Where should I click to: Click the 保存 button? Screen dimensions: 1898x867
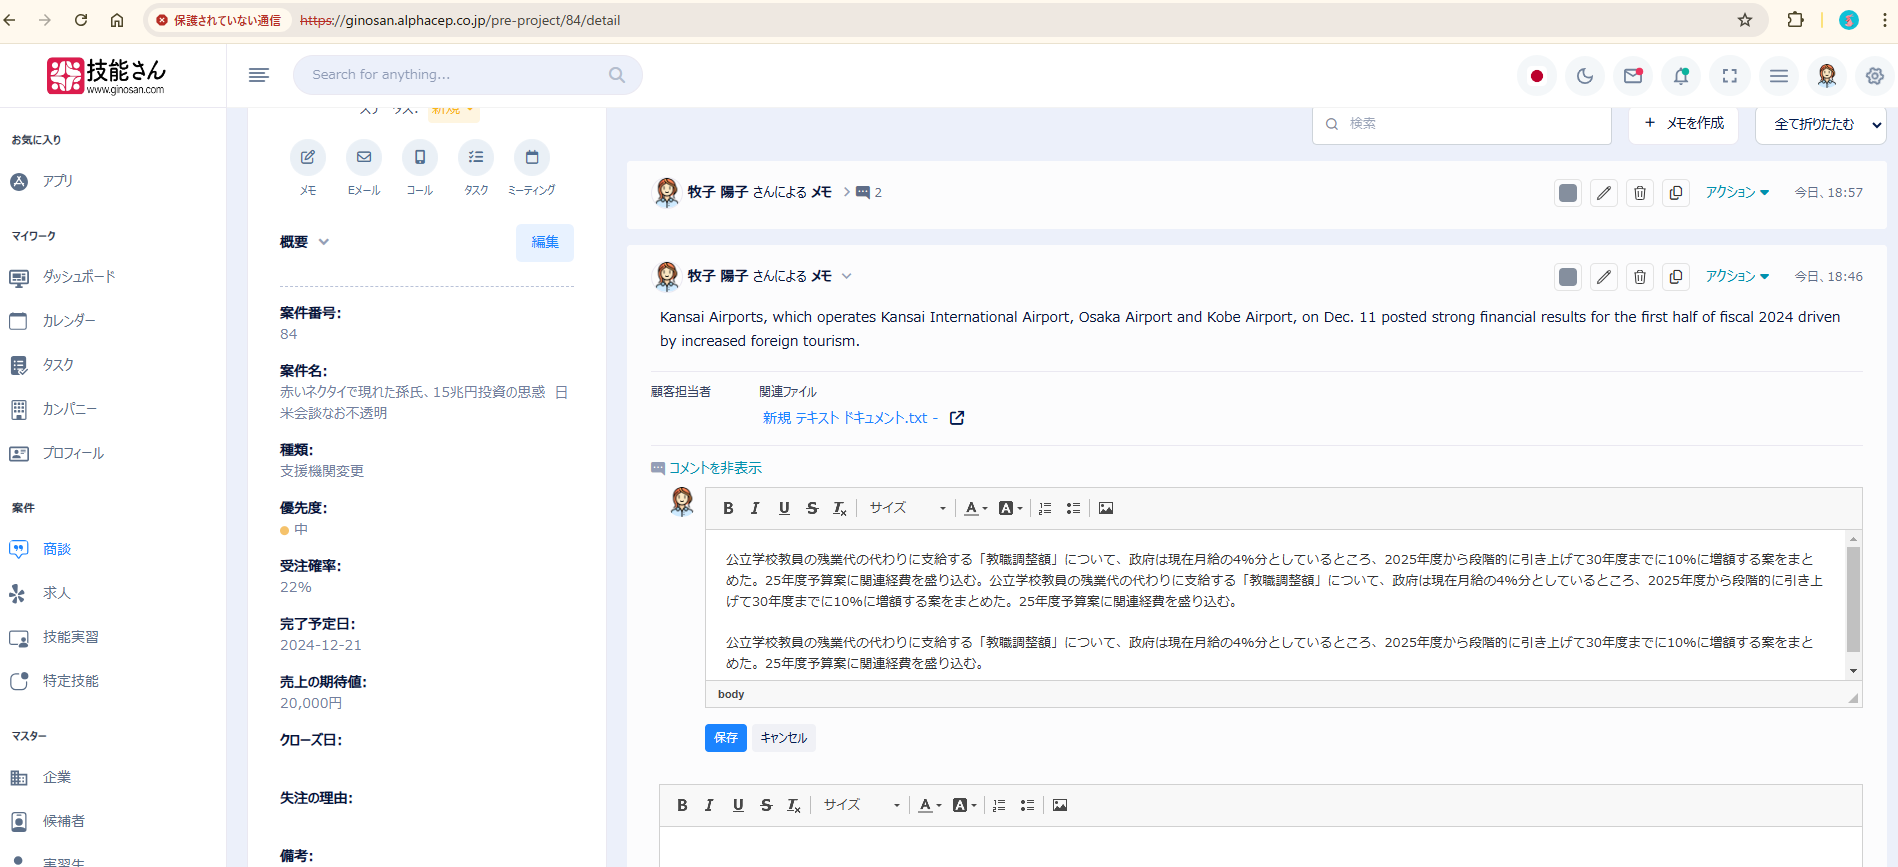[x=725, y=738]
